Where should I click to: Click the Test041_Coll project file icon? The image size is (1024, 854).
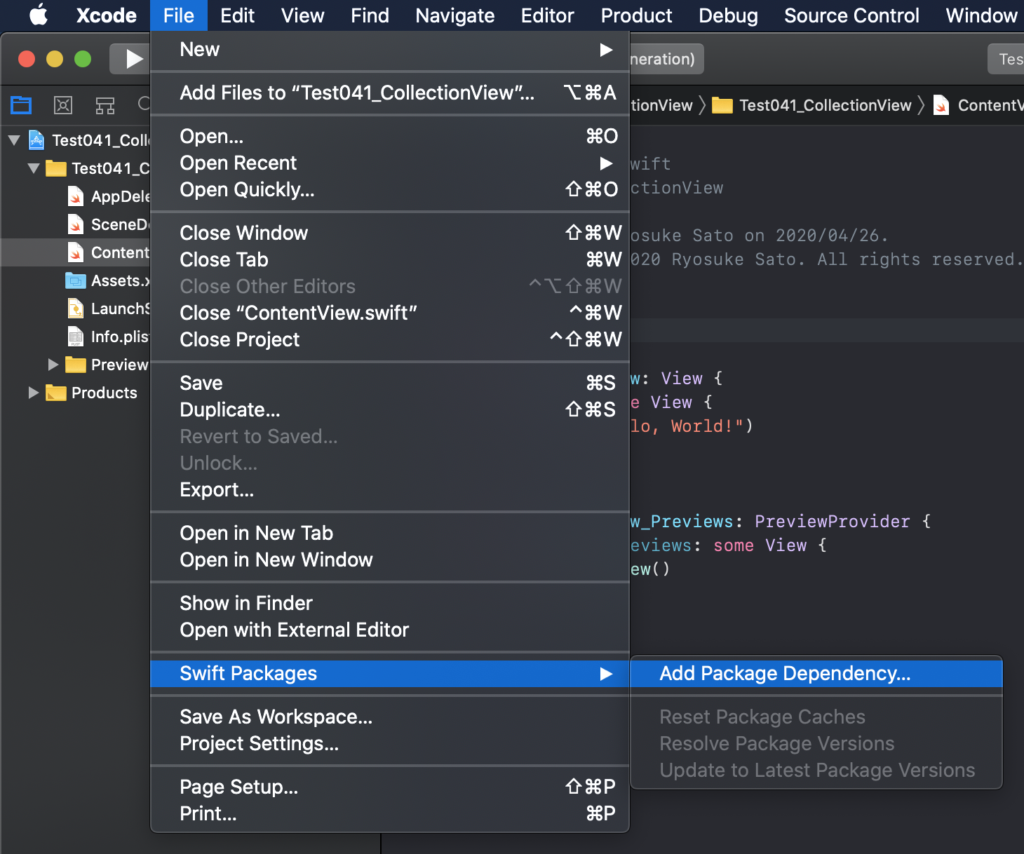[x=37, y=140]
